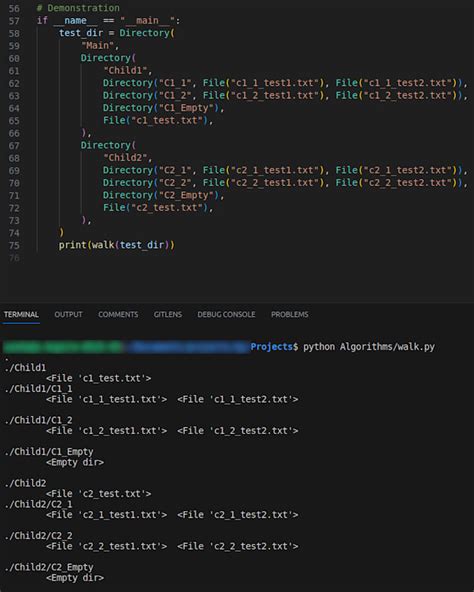Open the OUTPUT panel tab
The width and height of the screenshot is (474, 592).
point(68,314)
